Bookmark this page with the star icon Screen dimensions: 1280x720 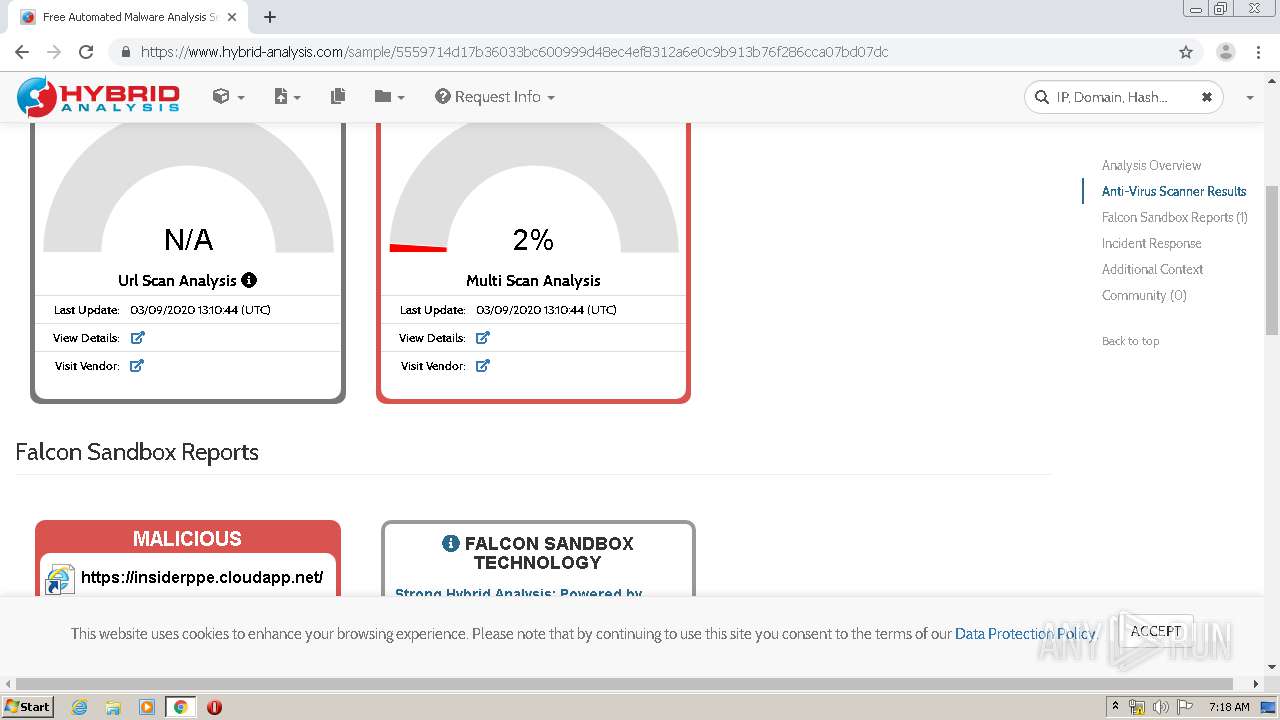coord(1186,52)
